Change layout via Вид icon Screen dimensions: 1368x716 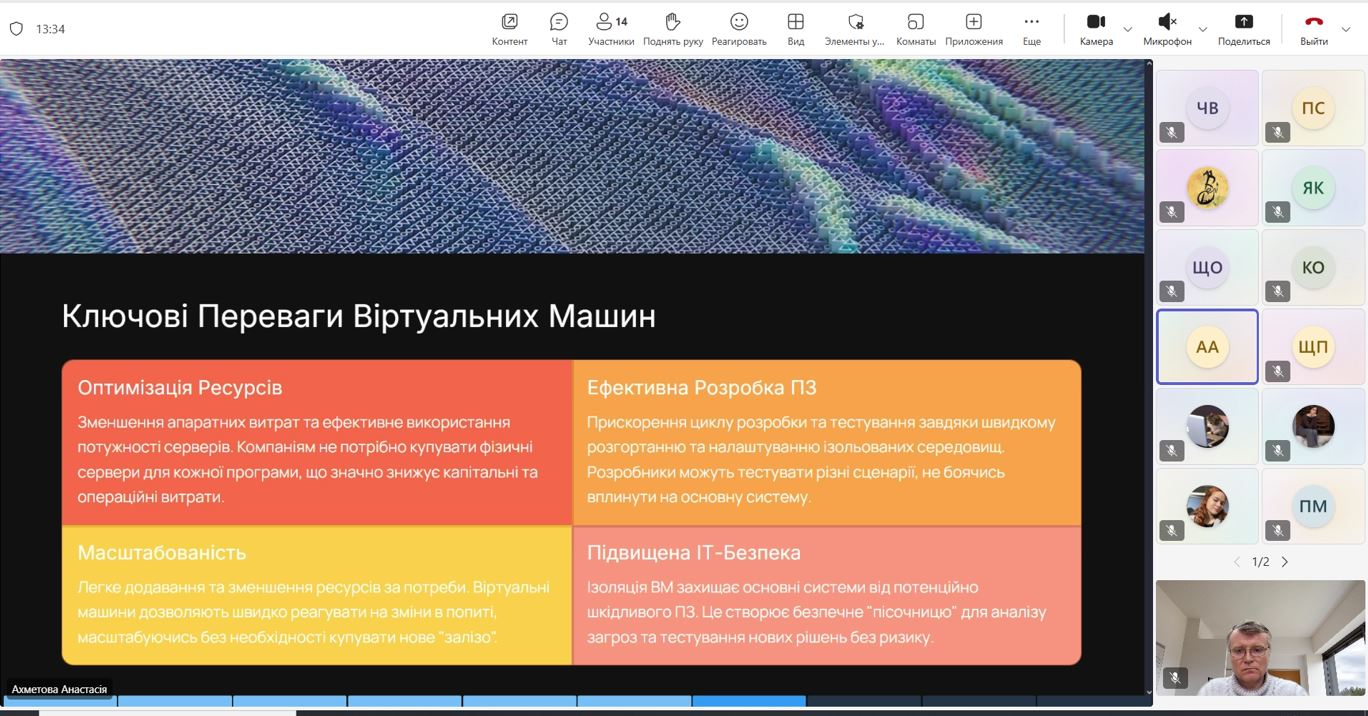[x=795, y=28]
